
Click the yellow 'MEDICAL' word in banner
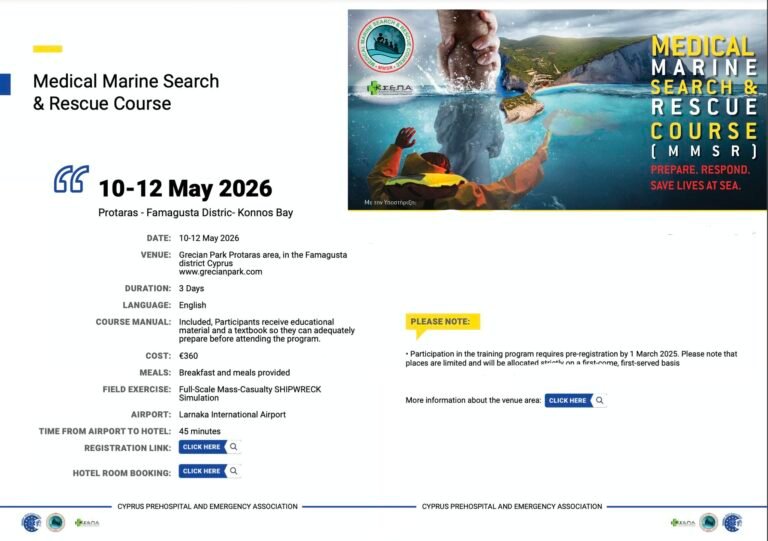tap(702, 47)
